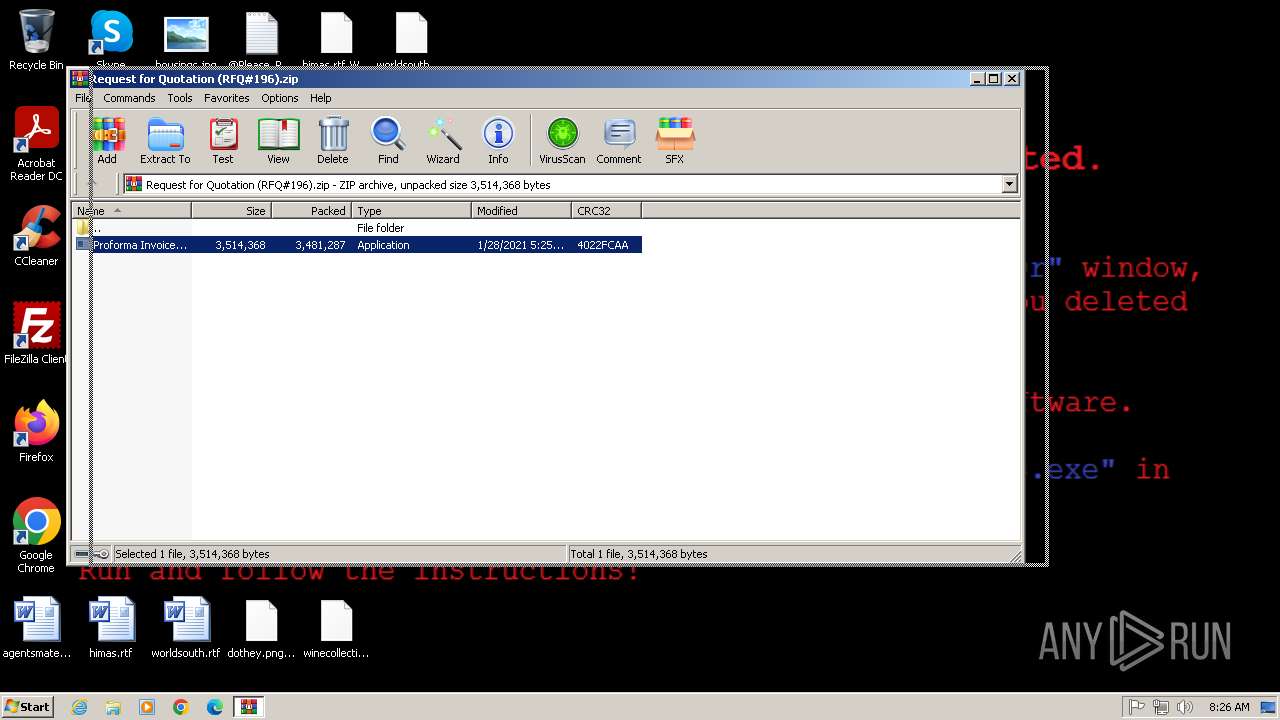This screenshot has height=720, width=1280.
Task: Open the Find magnifier tool
Action: (x=388, y=140)
